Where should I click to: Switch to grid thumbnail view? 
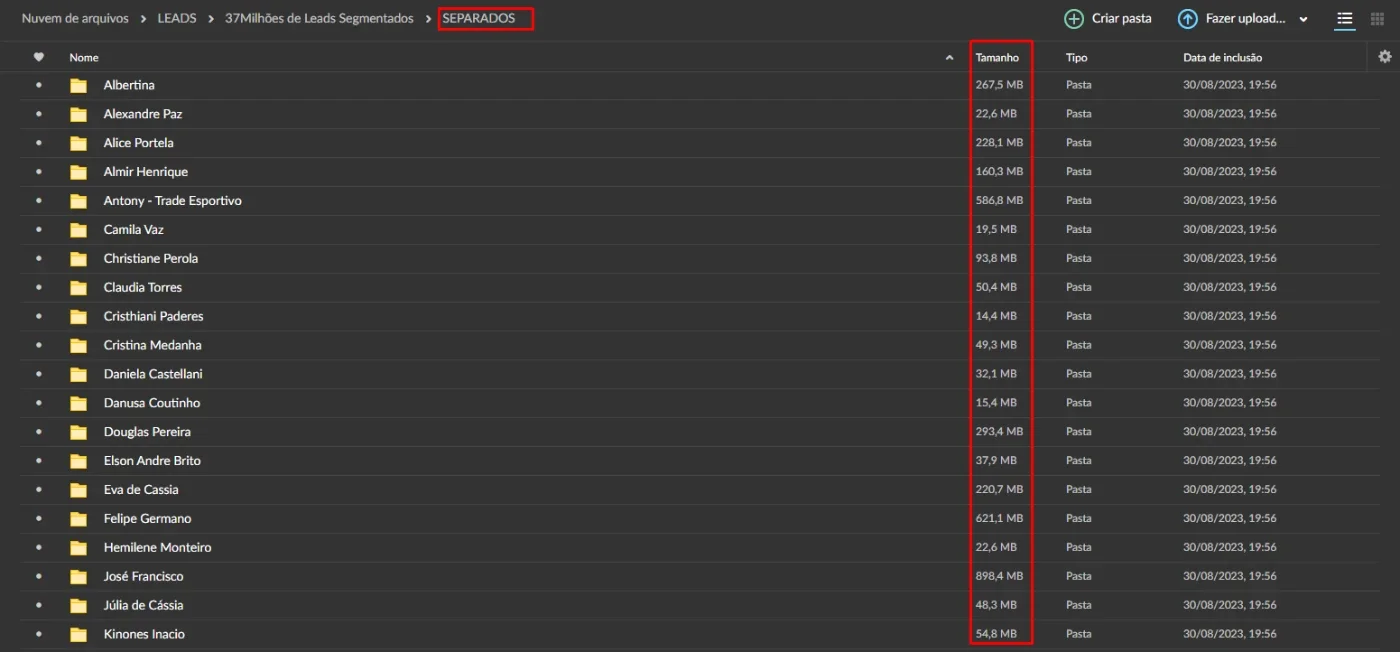point(1378,19)
